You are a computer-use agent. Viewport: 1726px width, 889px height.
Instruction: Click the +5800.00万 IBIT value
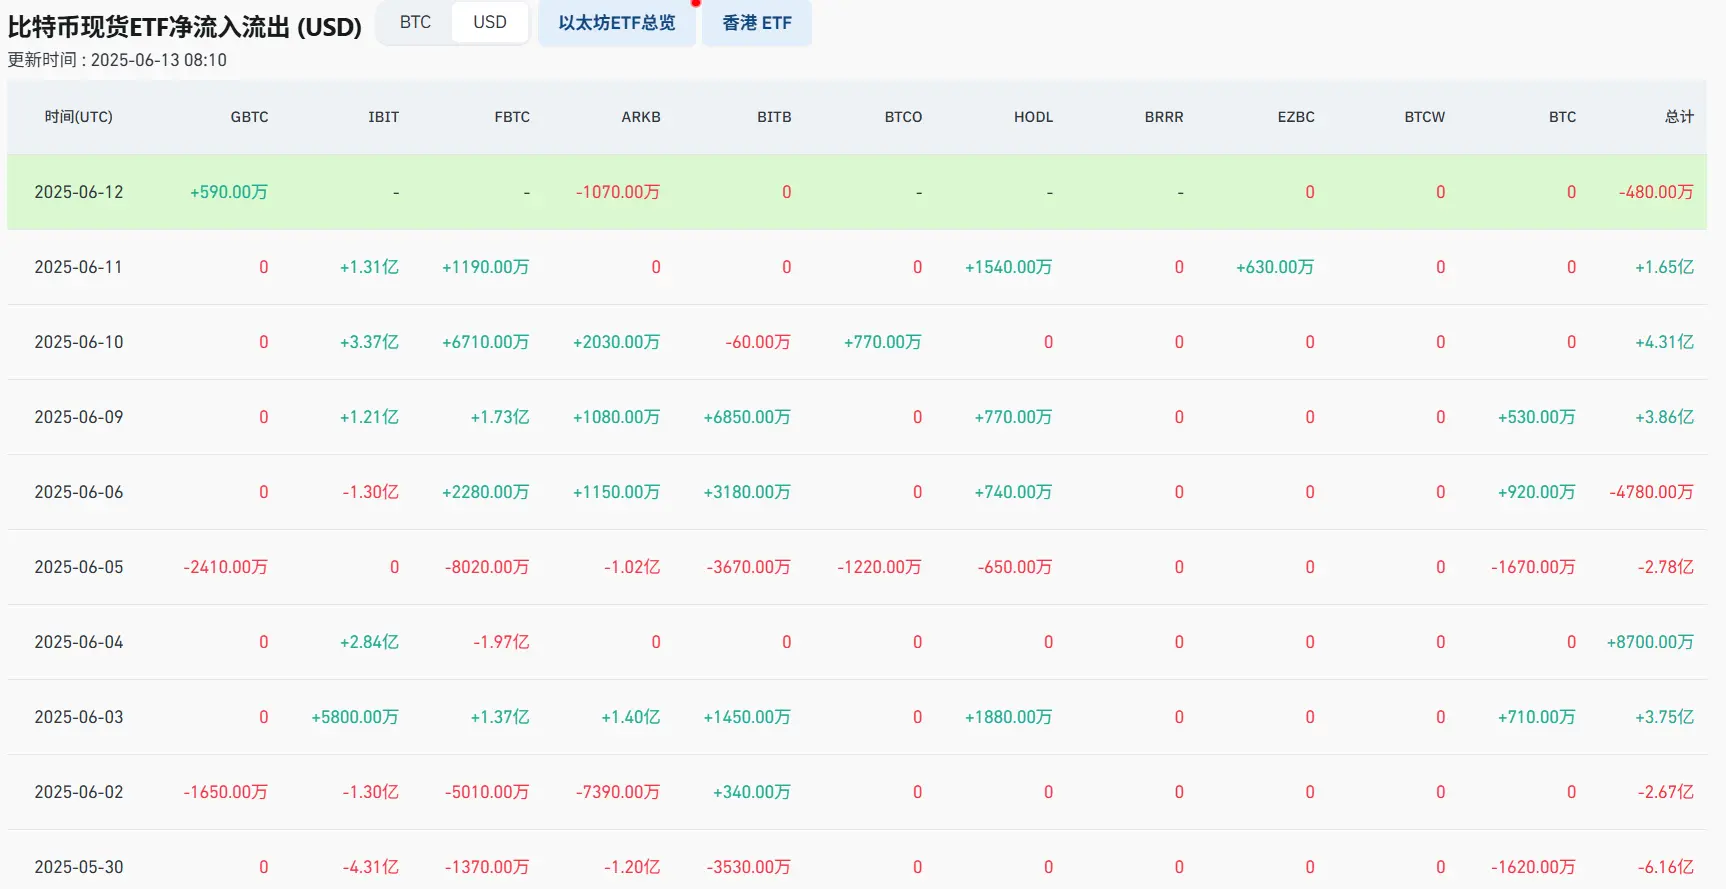355,717
